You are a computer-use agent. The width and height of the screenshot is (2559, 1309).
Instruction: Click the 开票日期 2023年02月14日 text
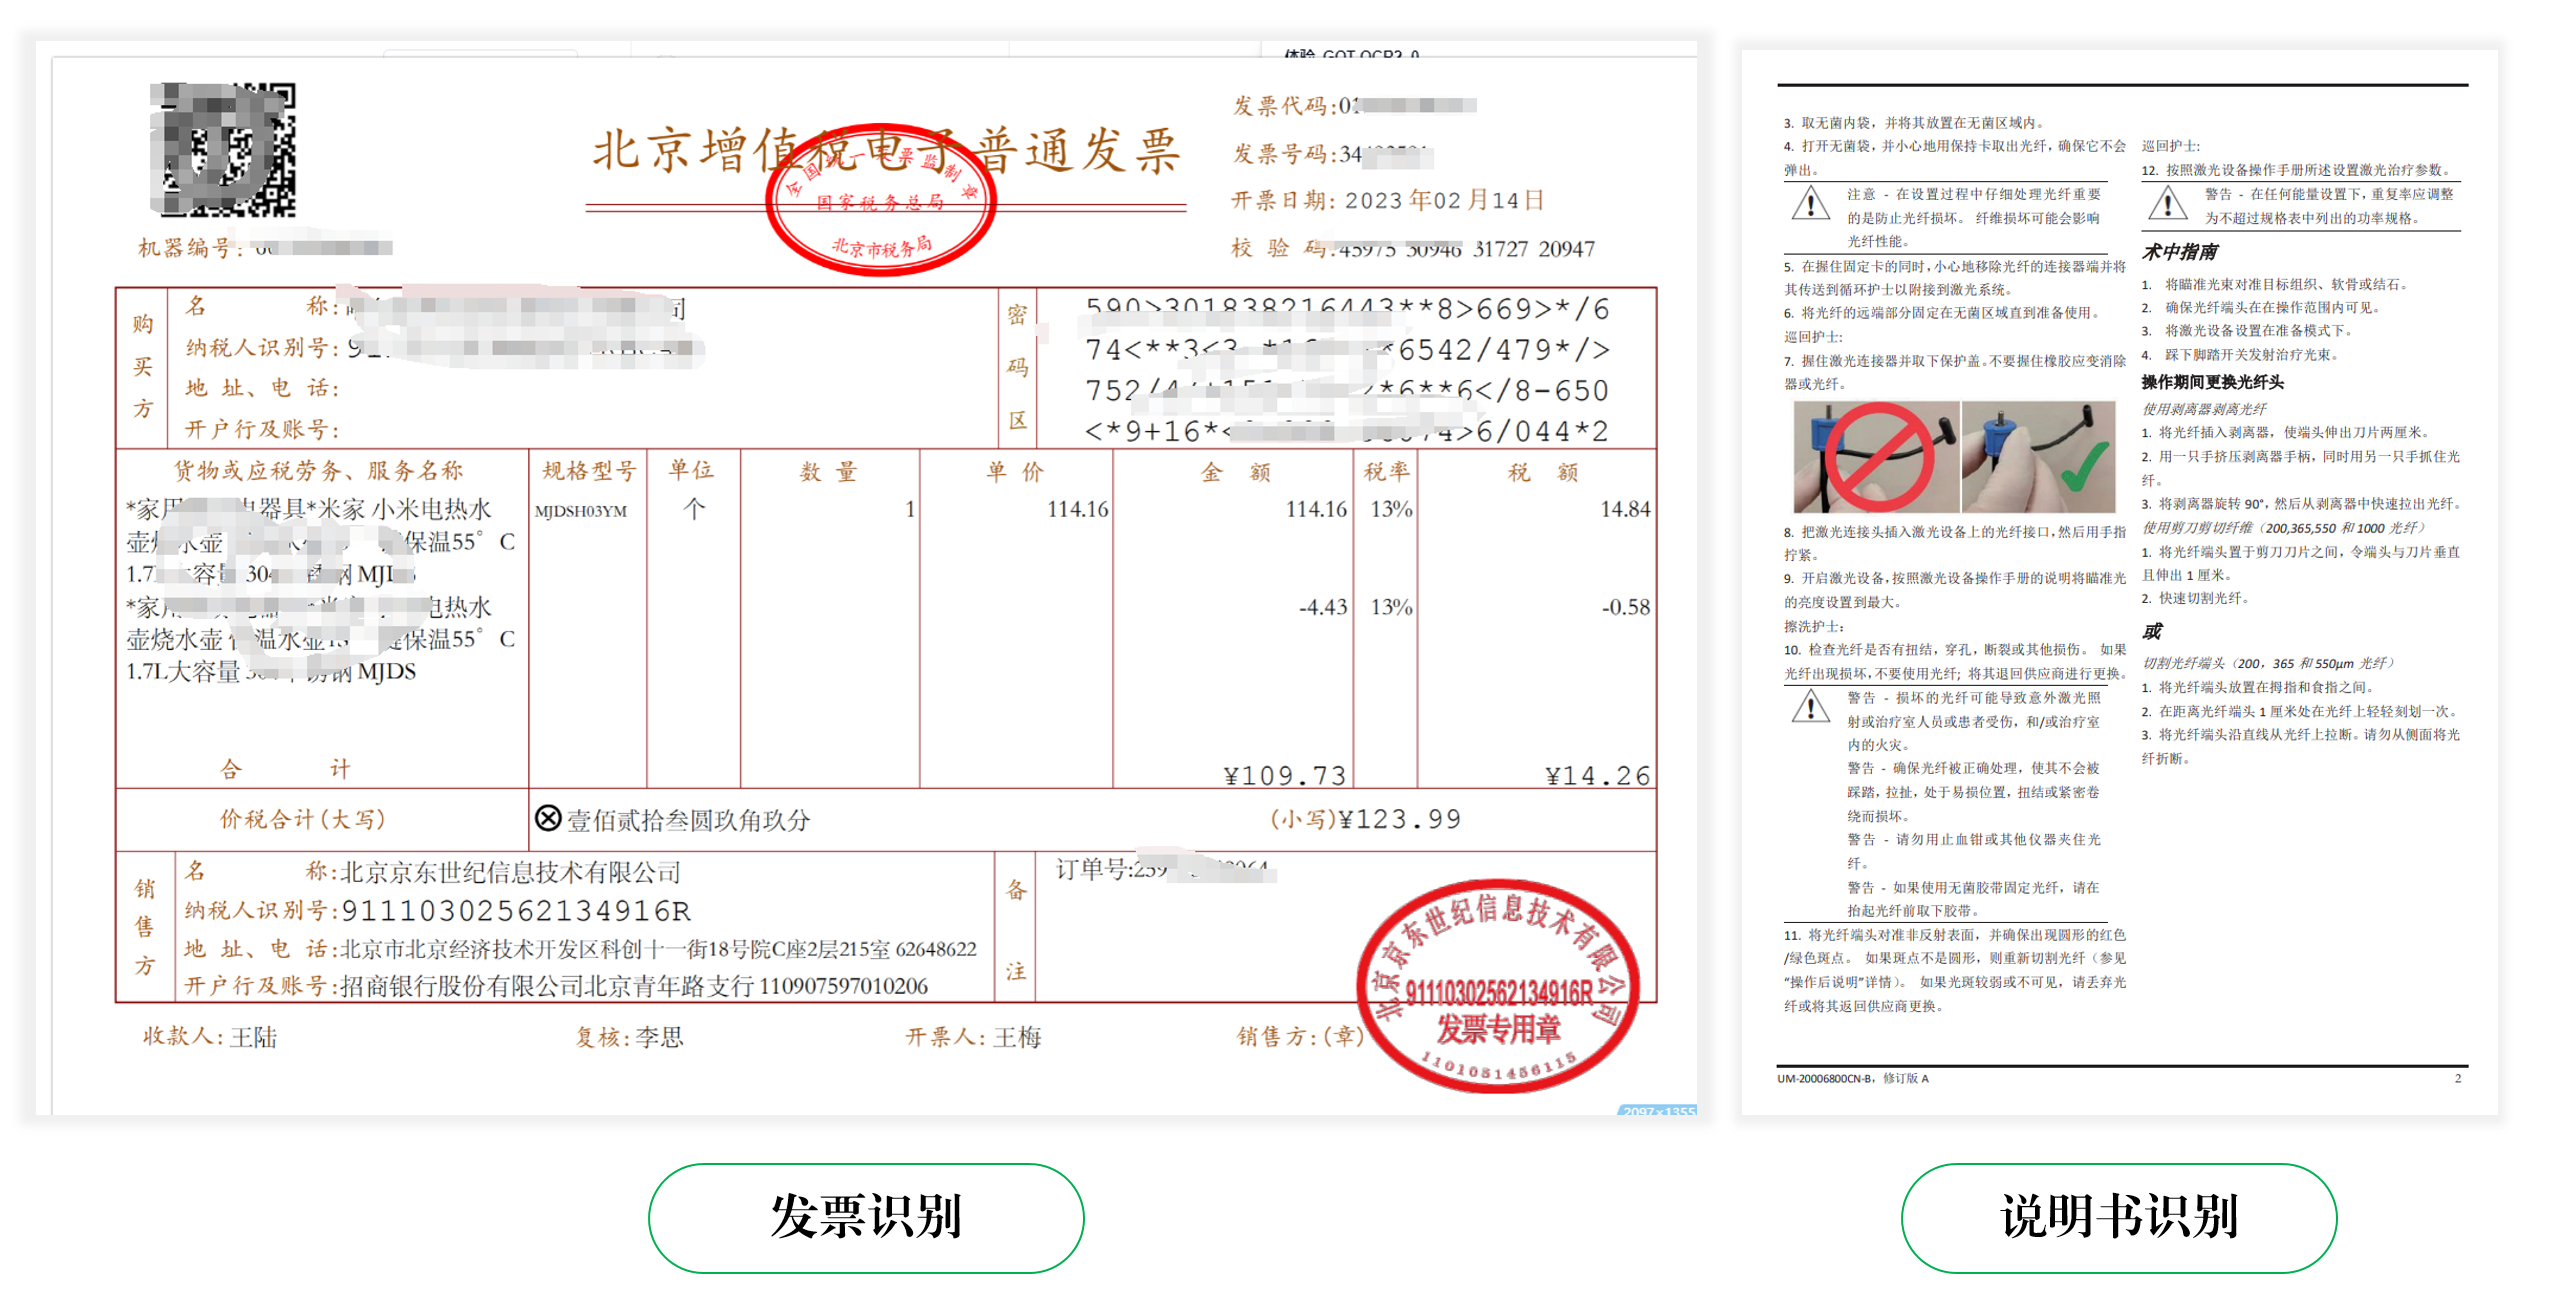[x=1386, y=200]
